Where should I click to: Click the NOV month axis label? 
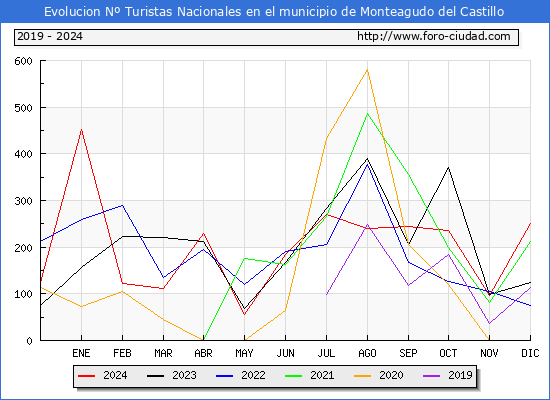[x=489, y=353]
